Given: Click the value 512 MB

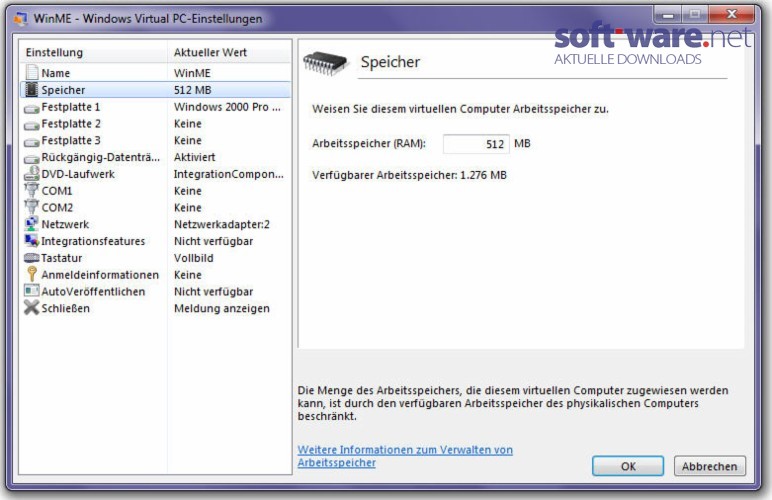Looking at the screenshot, I should click(193, 90).
